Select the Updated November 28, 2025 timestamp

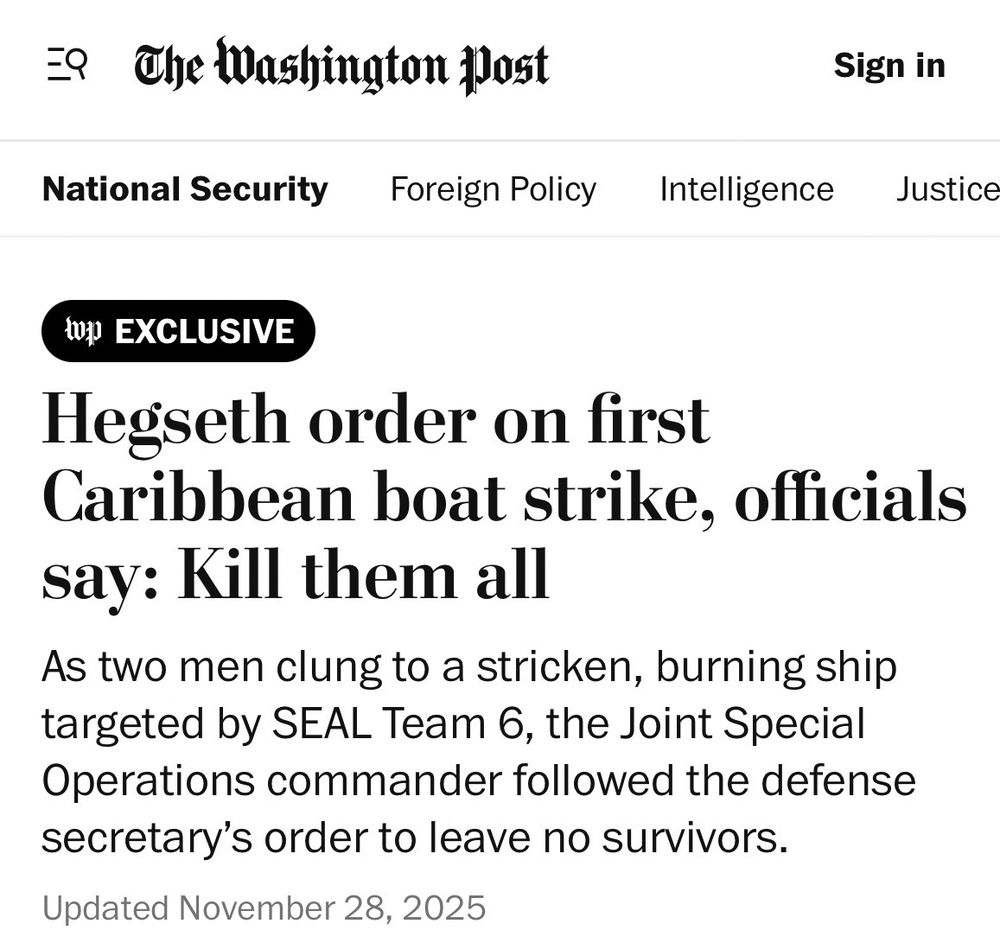[x=264, y=910]
